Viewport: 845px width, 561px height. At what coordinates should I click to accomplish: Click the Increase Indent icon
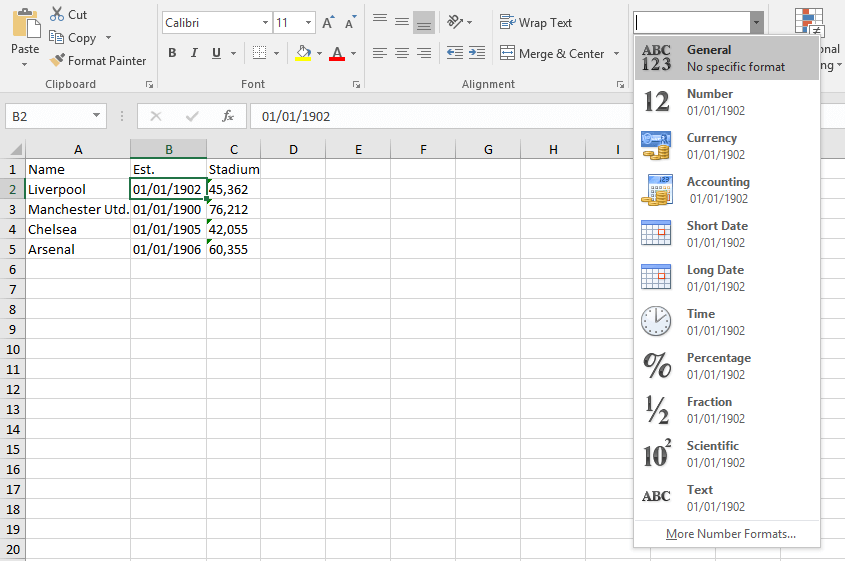[477, 53]
